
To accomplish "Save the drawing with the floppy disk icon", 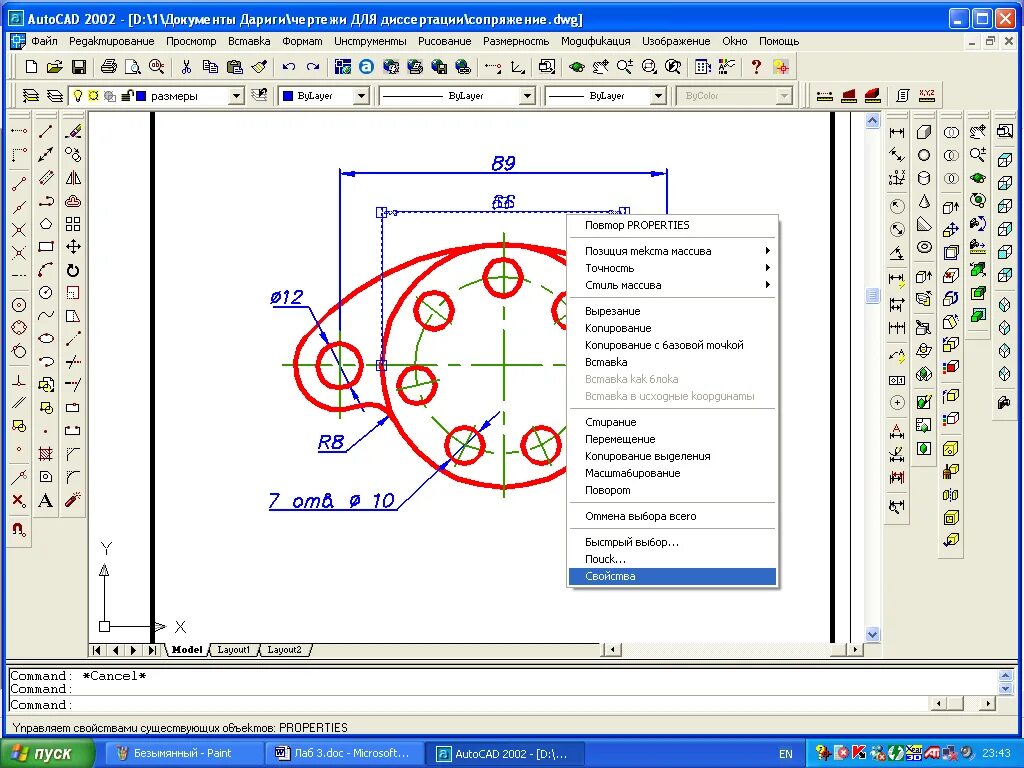I will 78,67.
